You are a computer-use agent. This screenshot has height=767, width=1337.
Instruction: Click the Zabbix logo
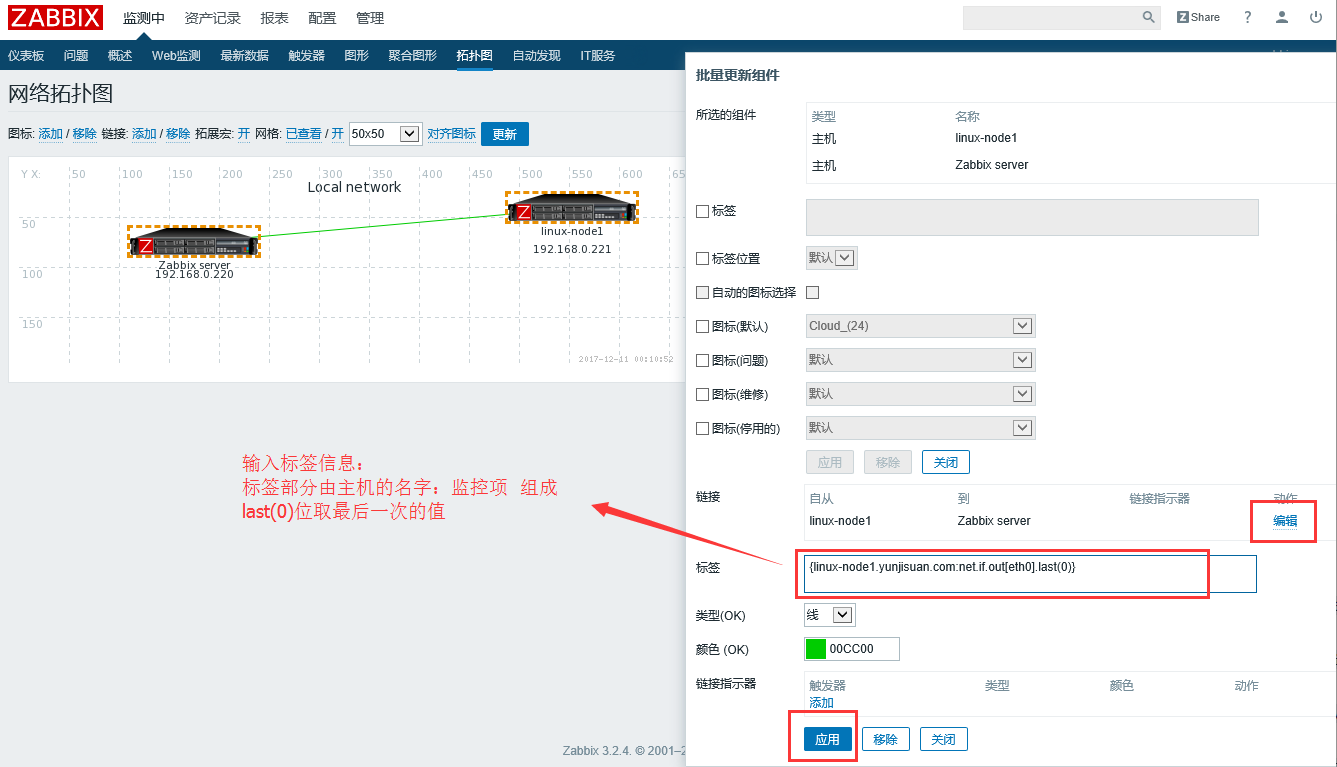(x=56, y=17)
